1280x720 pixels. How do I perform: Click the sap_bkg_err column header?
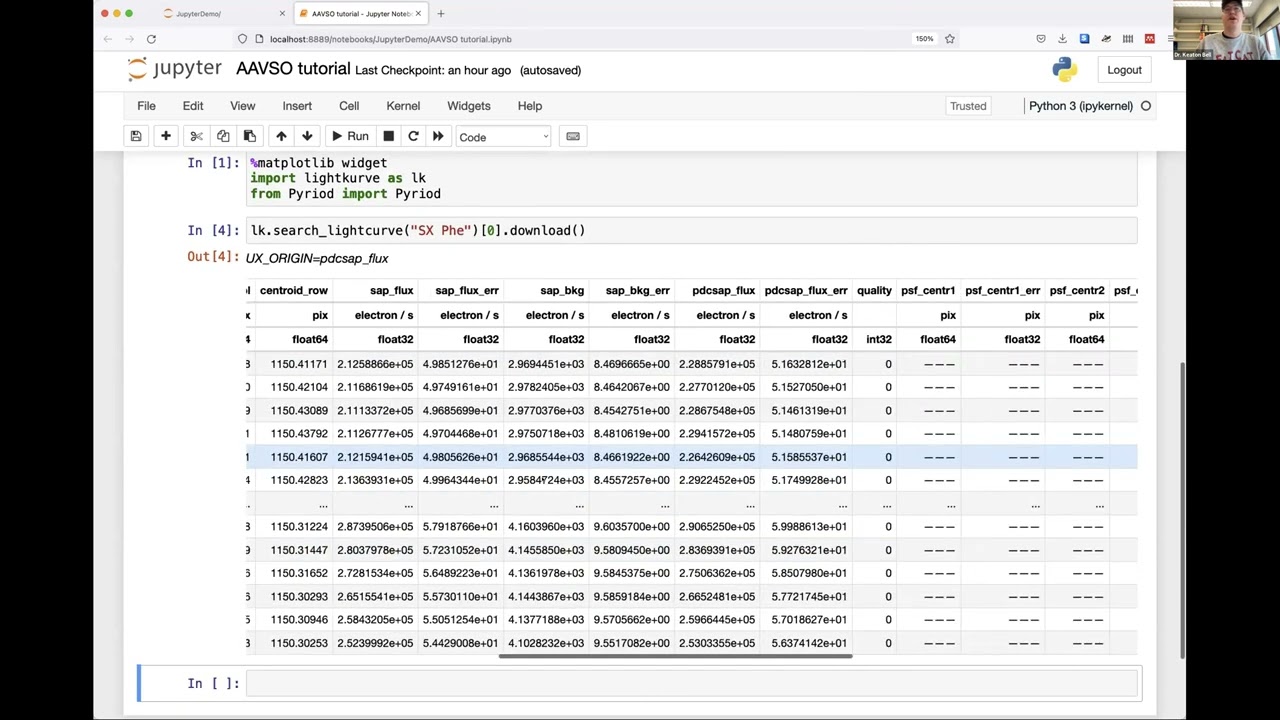637,290
